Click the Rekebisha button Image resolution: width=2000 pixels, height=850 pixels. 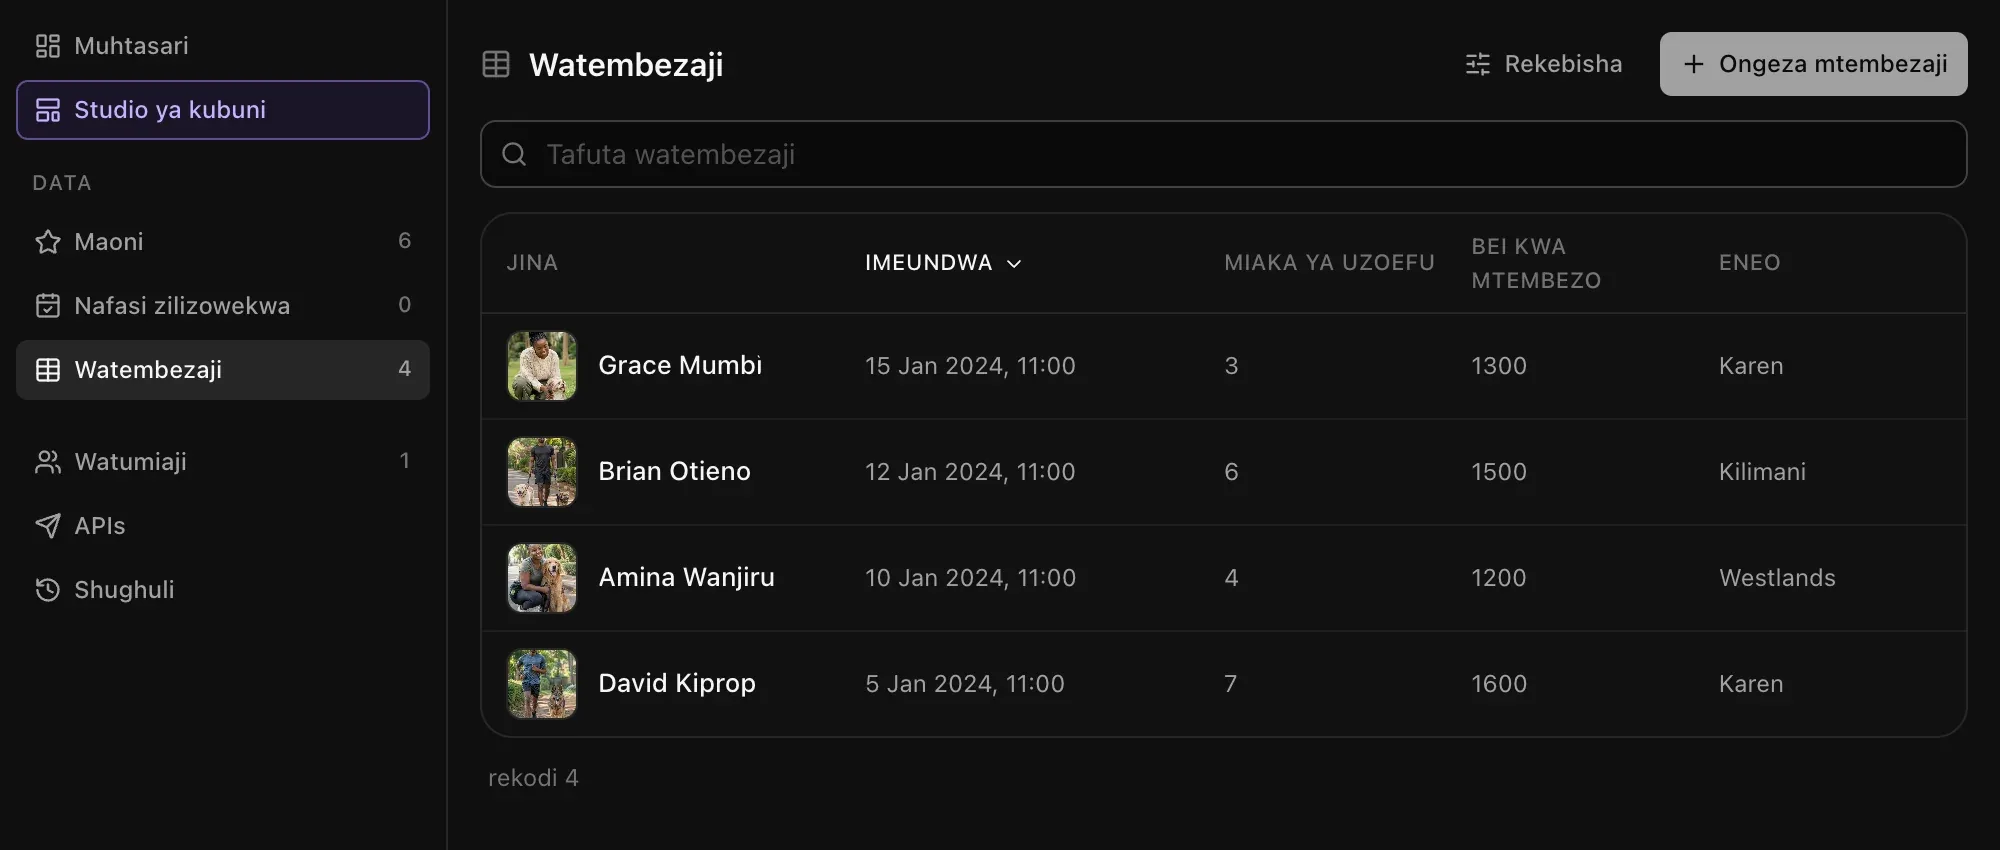point(1544,64)
